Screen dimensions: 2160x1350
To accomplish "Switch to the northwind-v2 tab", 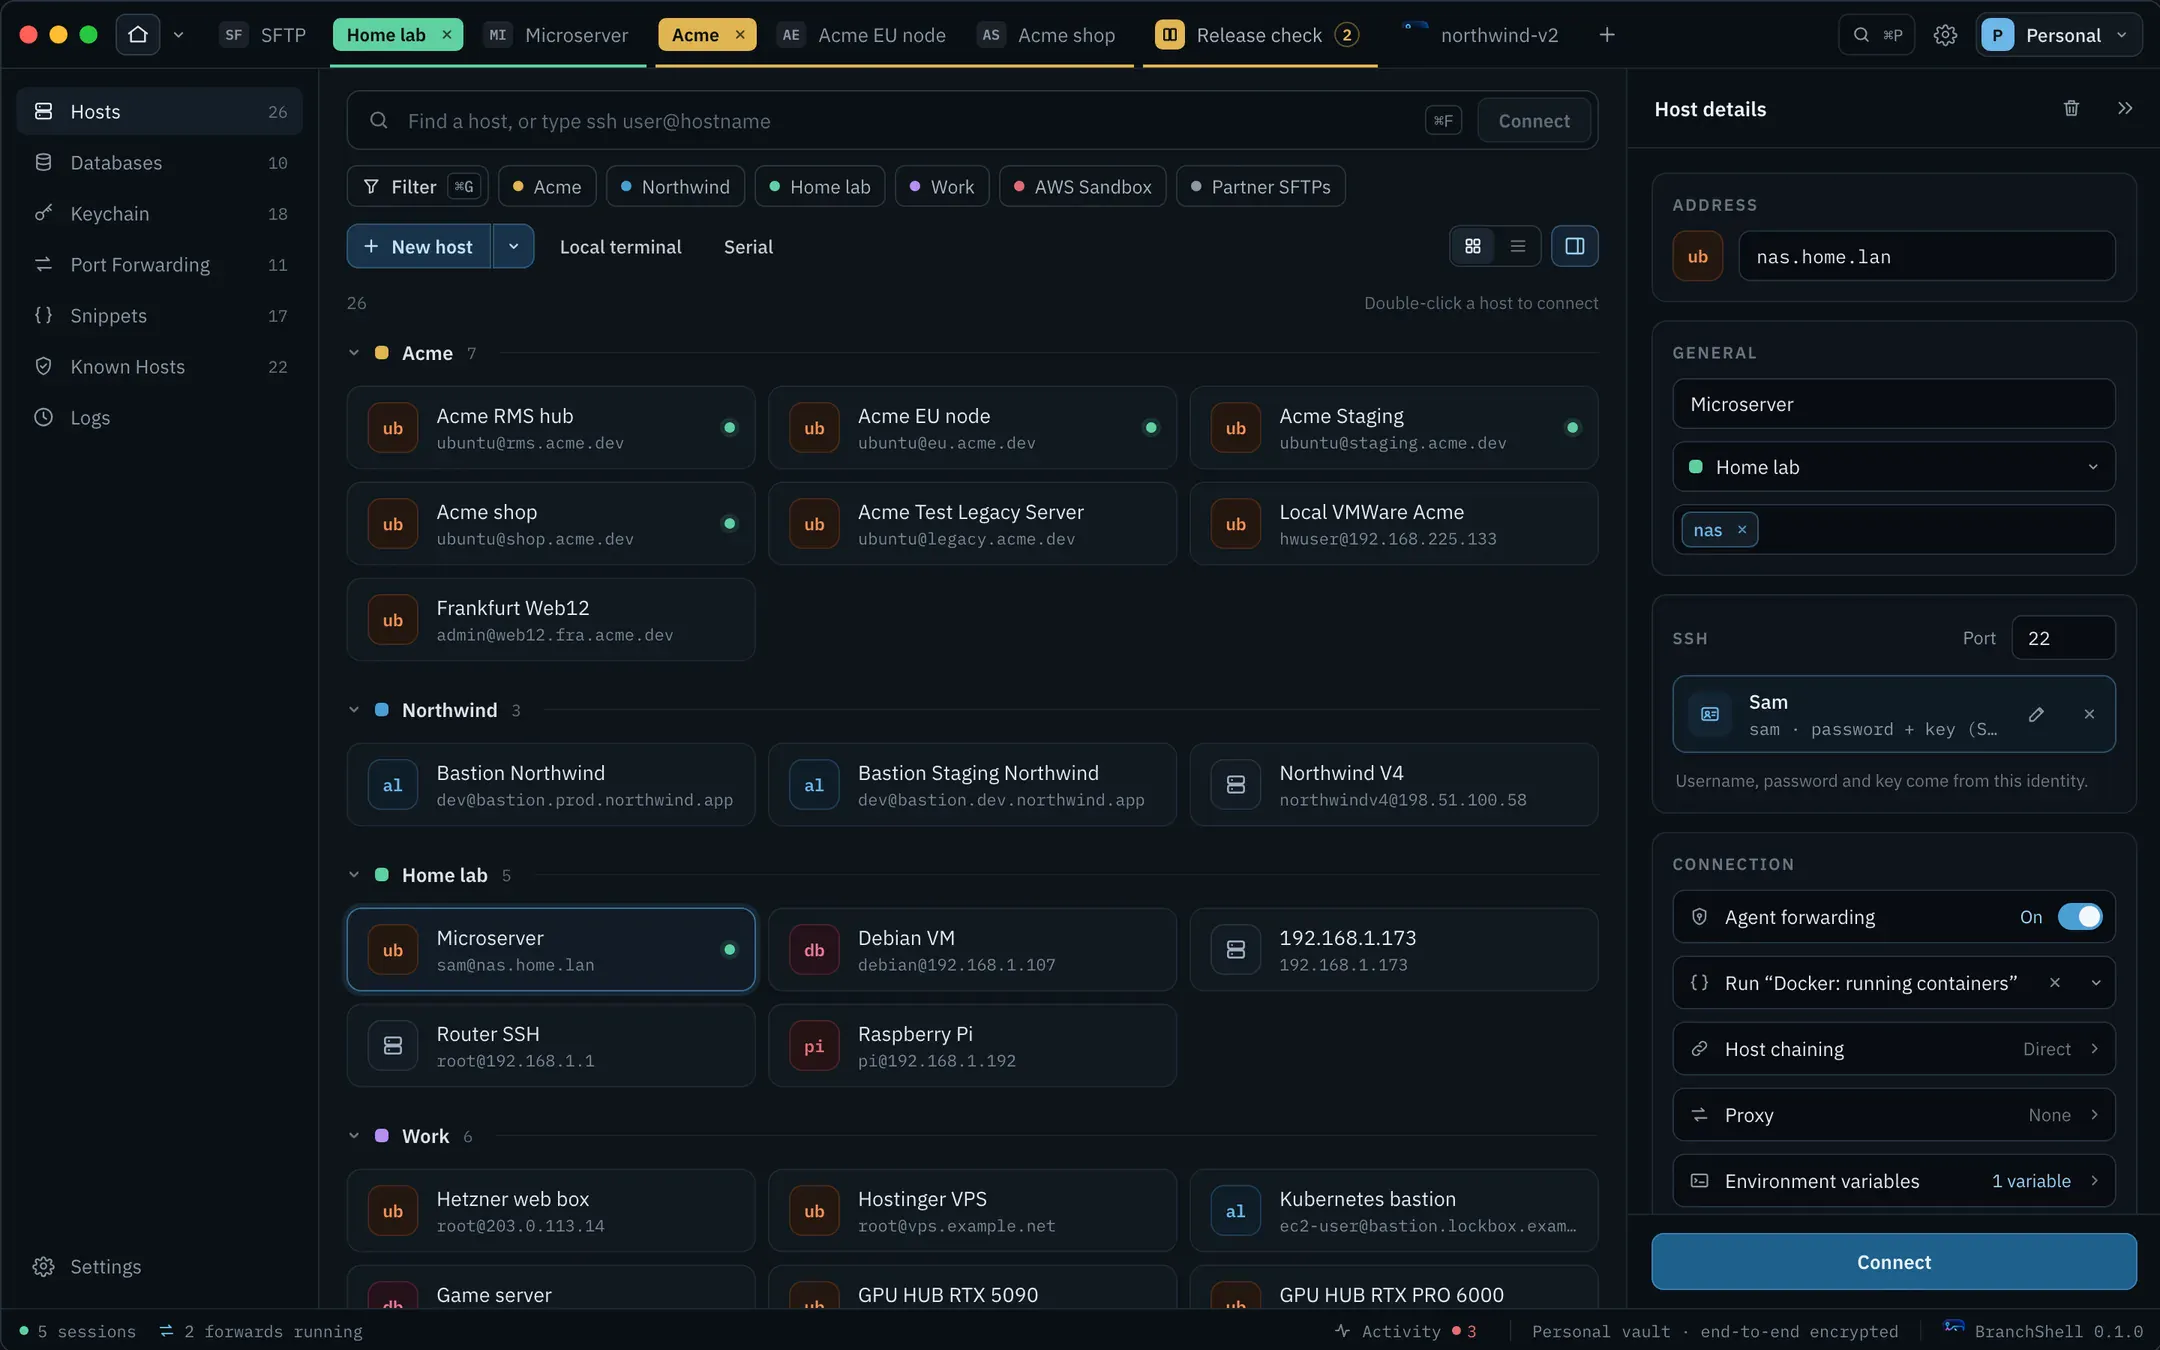I will coord(1480,35).
